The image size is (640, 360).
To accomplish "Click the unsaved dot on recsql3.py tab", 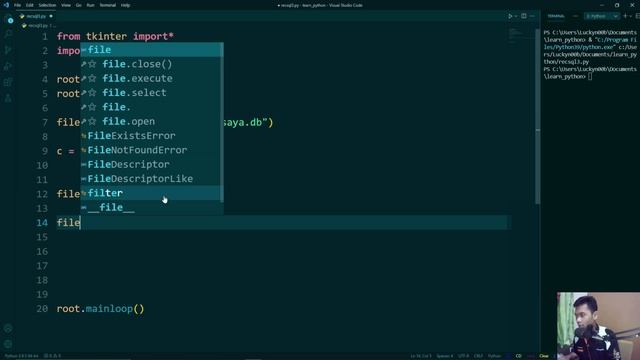I will click(x=51, y=16).
